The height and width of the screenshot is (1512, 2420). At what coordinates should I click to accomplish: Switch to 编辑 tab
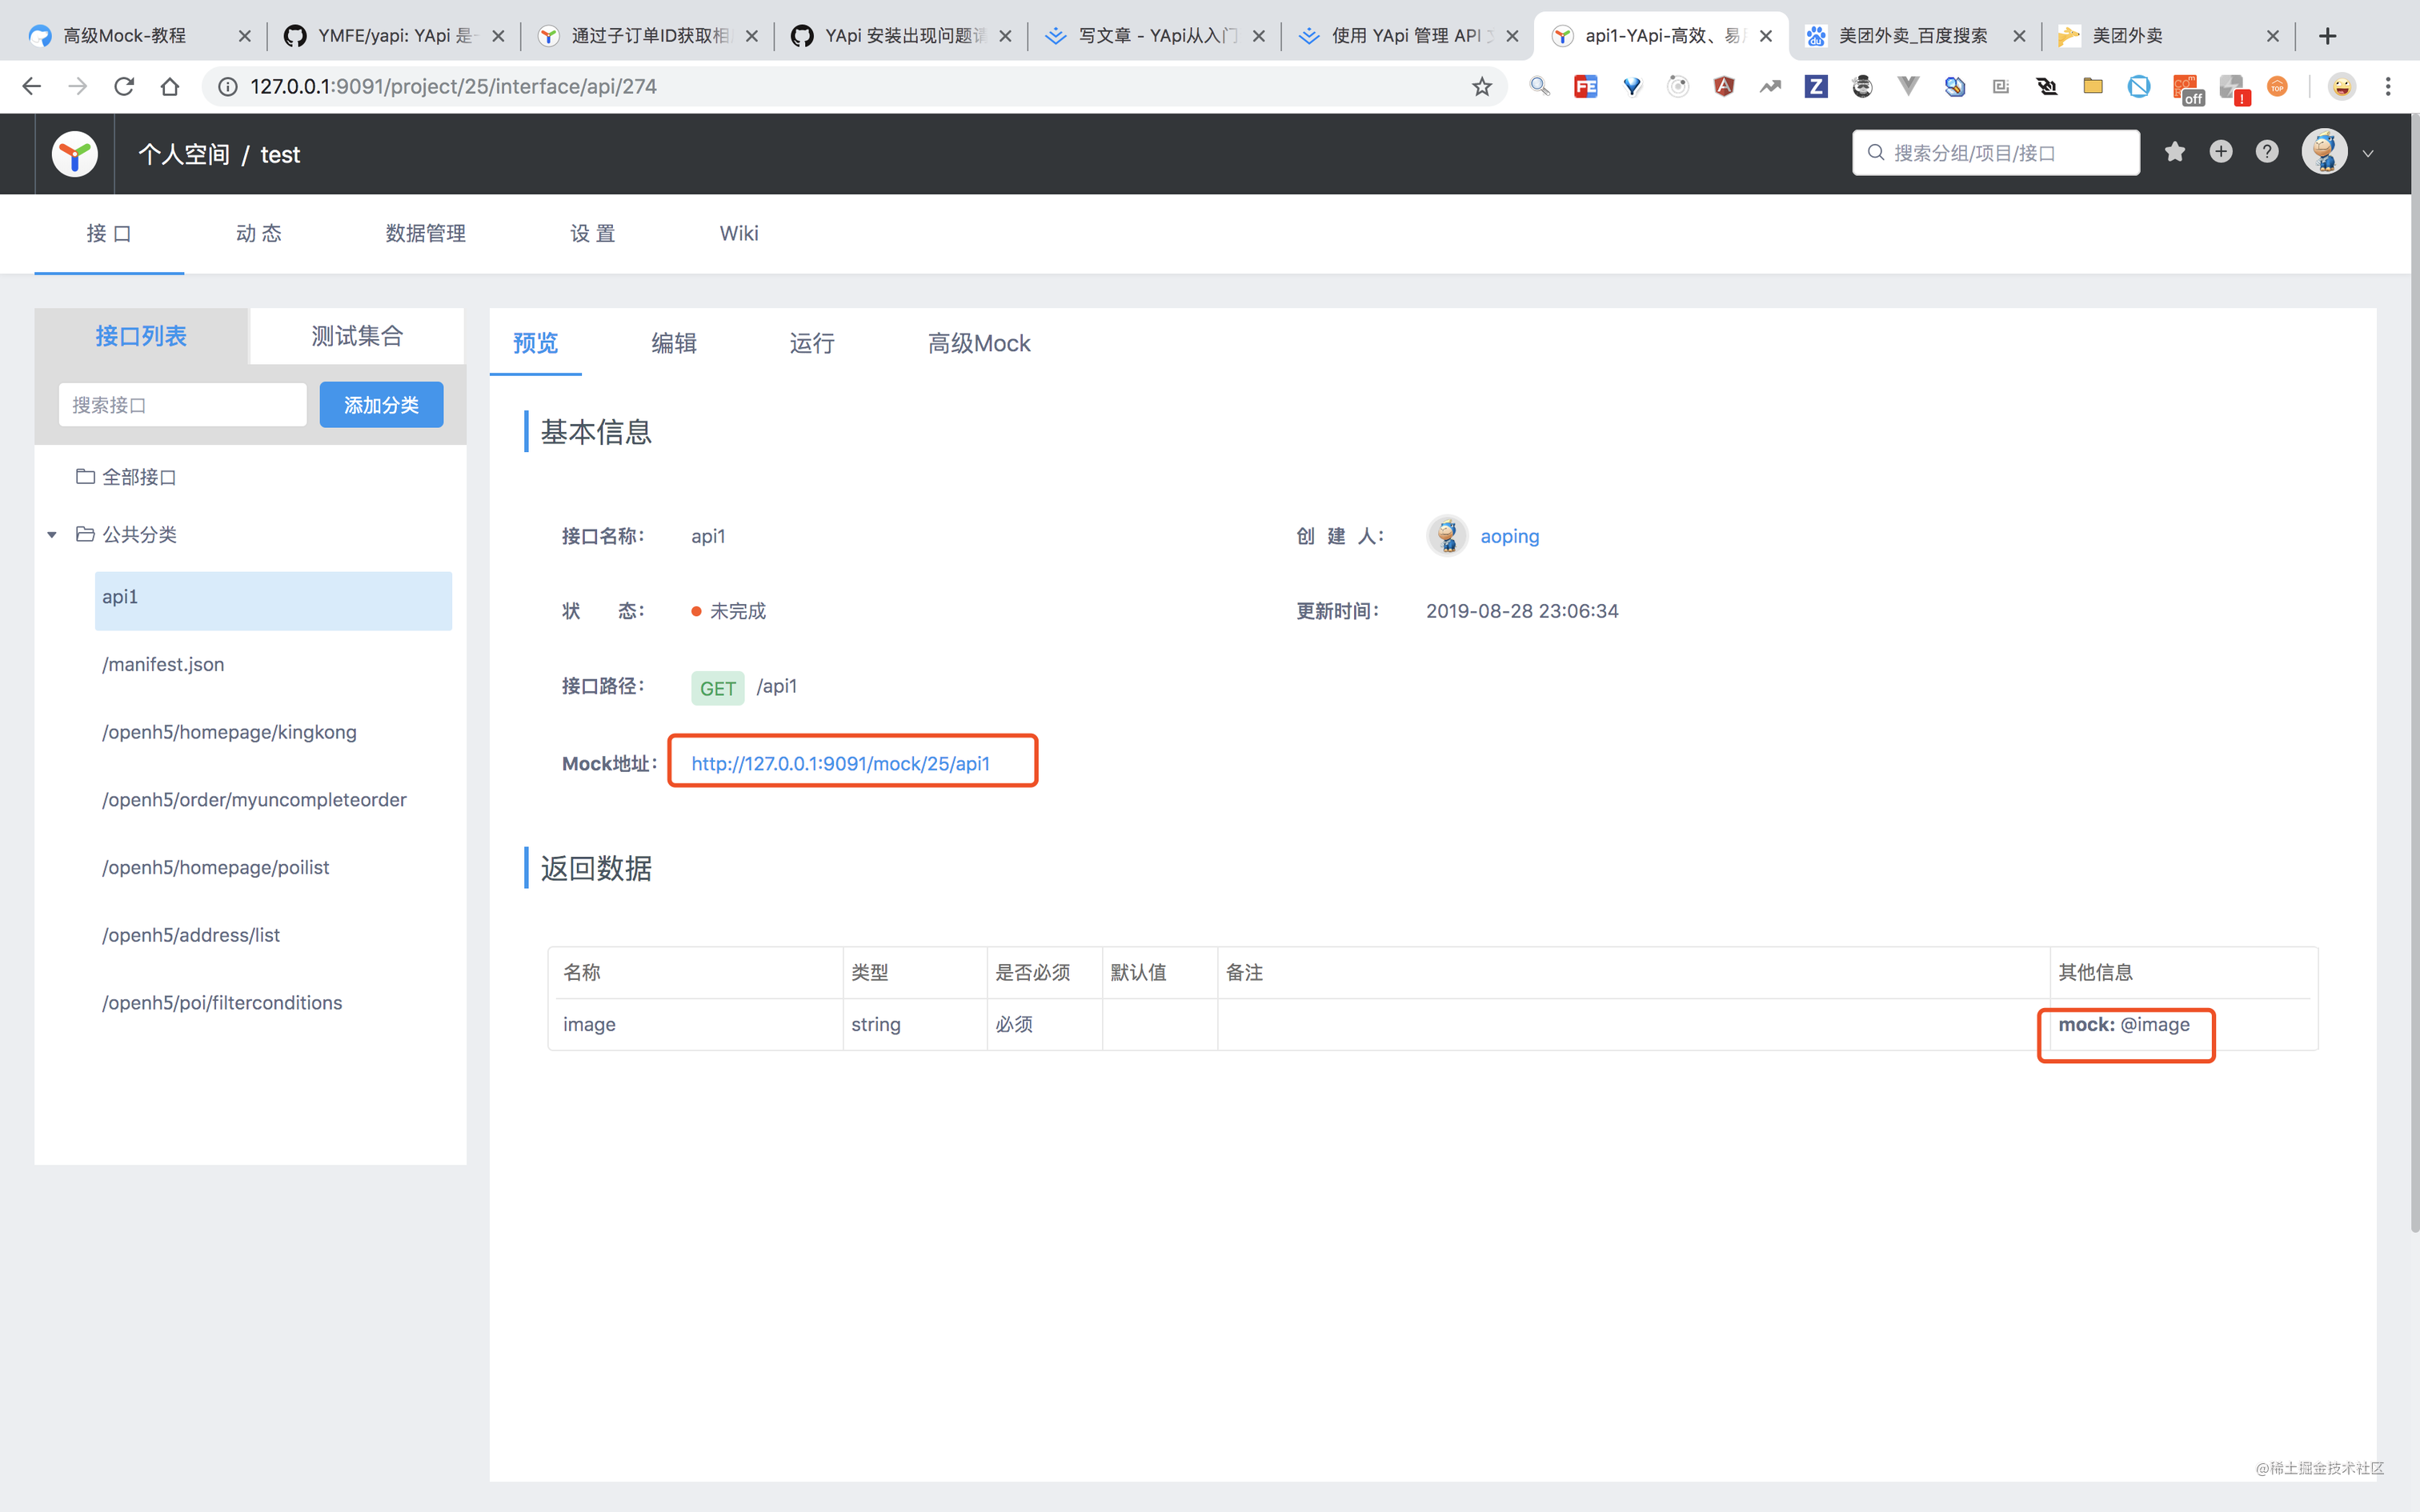(674, 343)
